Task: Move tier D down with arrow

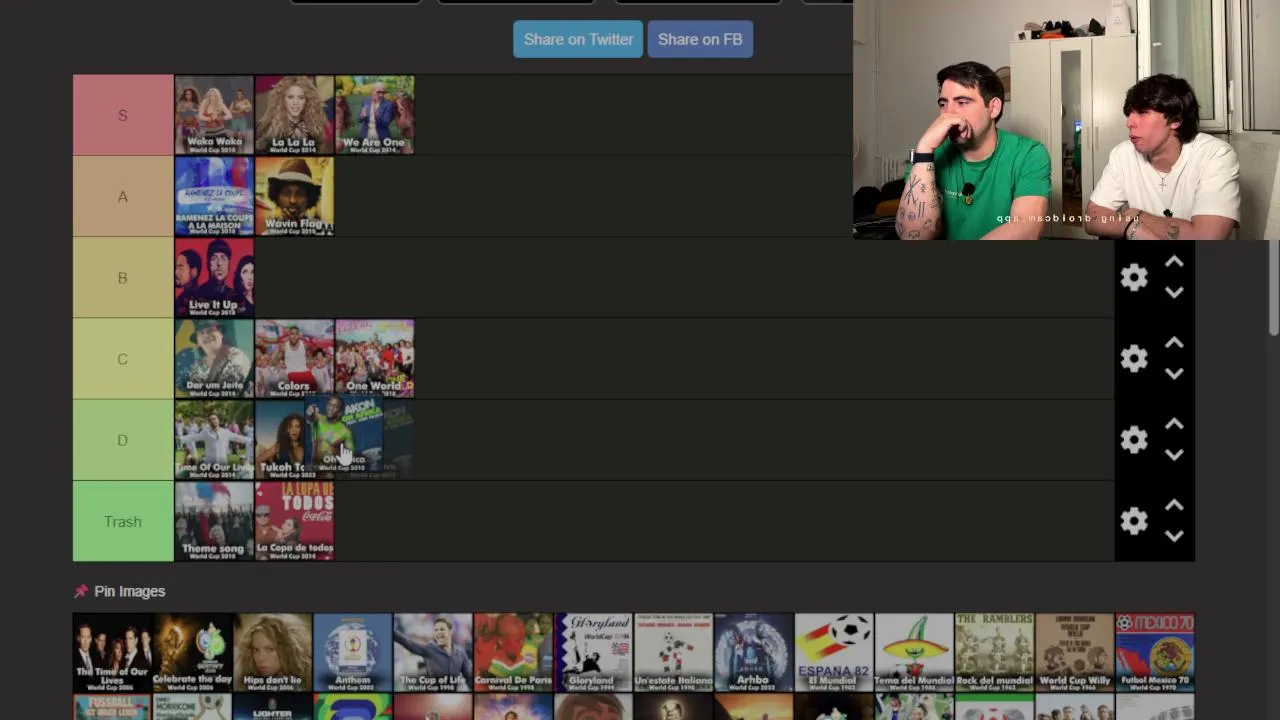Action: [x=1174, y=455]
